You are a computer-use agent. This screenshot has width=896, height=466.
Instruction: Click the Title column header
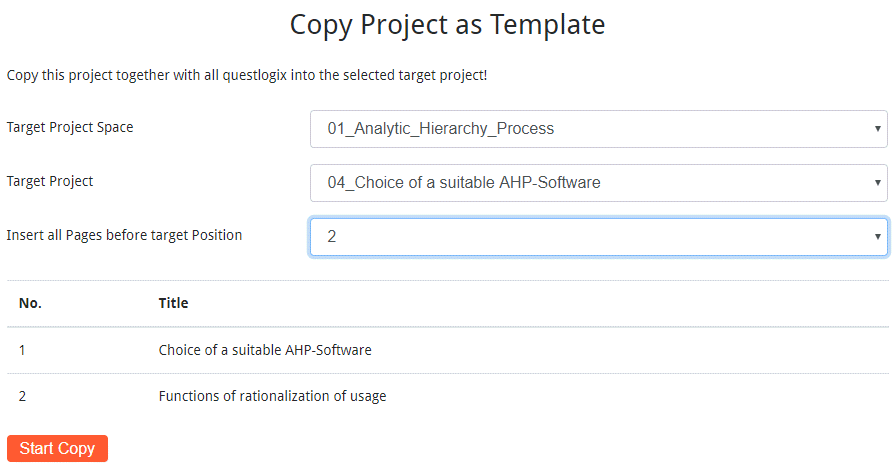coord(173,303)
